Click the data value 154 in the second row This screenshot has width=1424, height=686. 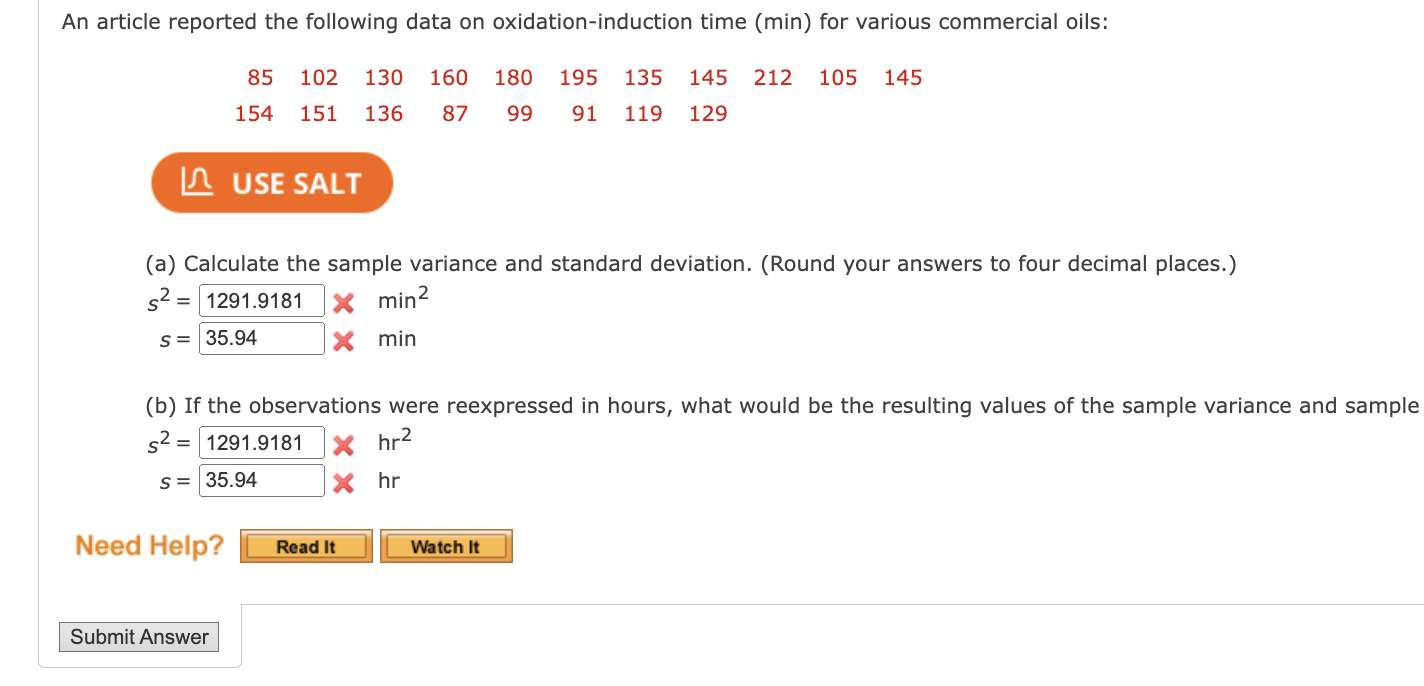(x=253, y=114)
